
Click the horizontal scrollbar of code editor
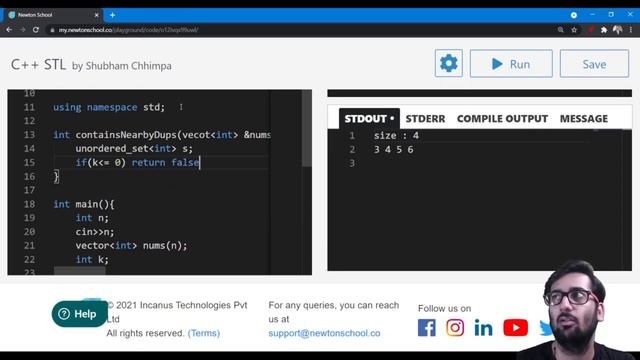pos(80,271)
